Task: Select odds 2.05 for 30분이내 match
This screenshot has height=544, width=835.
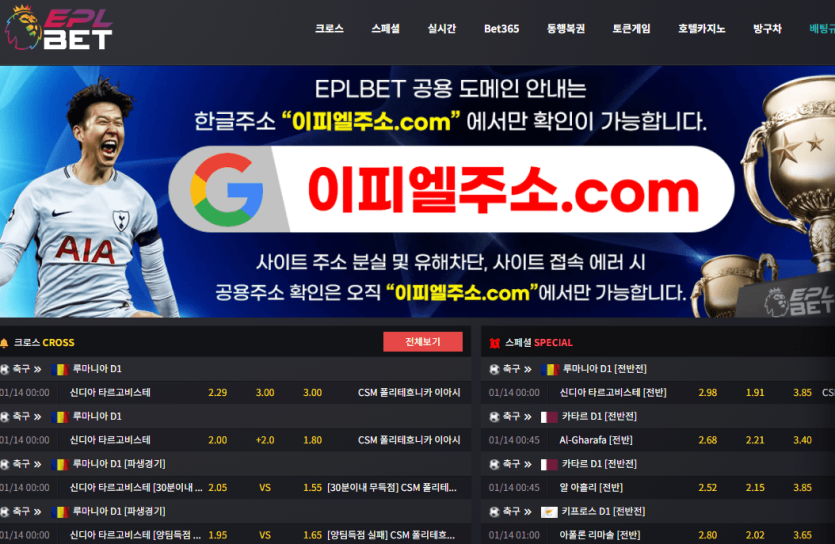Action: point(217,488)
